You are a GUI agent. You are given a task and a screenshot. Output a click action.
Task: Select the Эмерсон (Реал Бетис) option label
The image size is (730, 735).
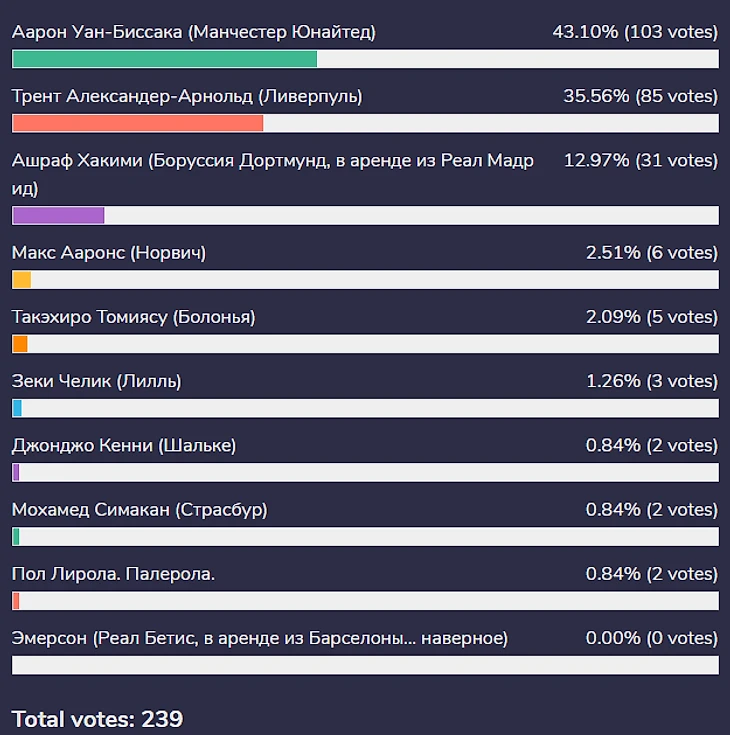coord(260,638)
